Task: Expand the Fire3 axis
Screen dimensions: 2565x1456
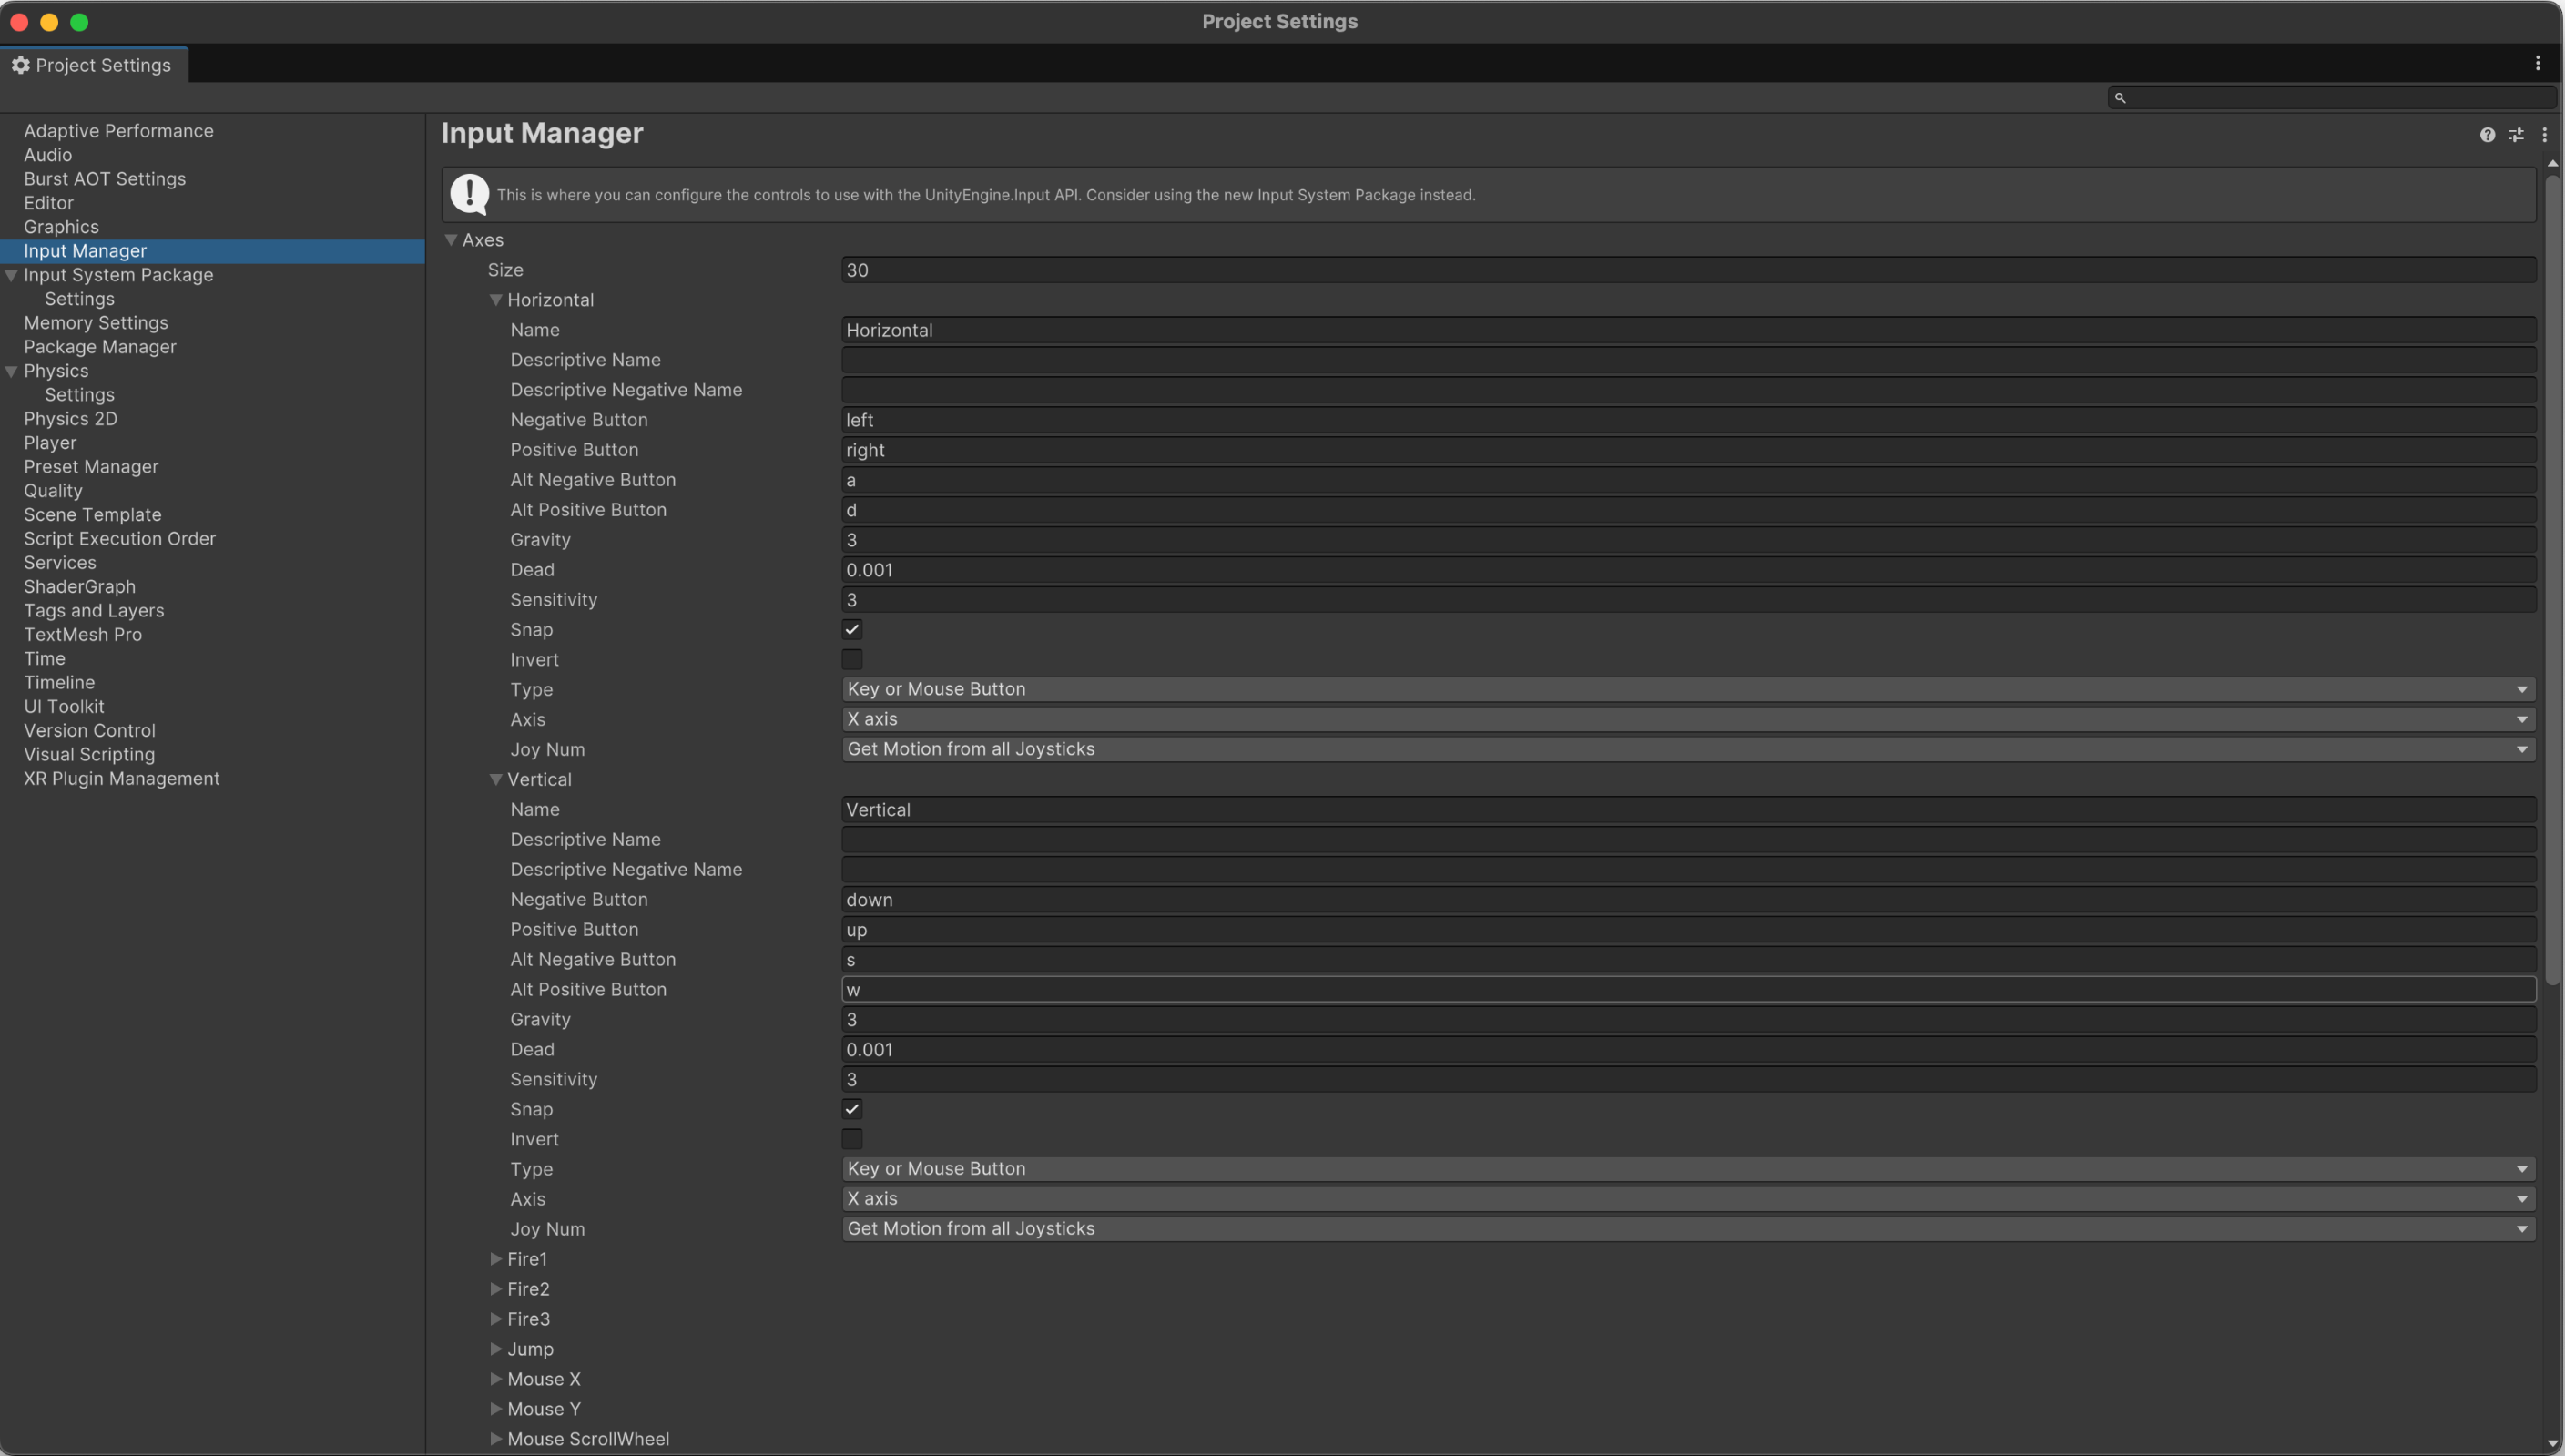Action: coord(495,1319)
